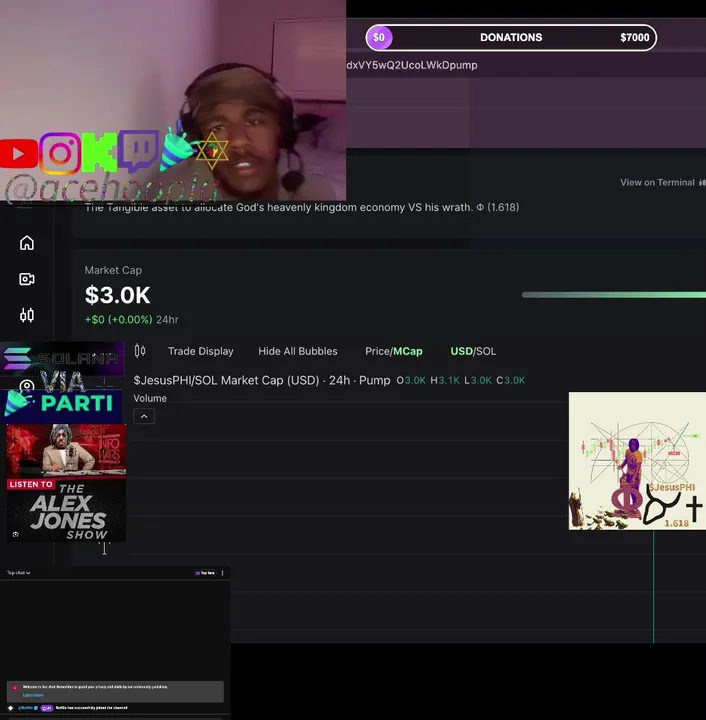Click the green Kick logo on the webcam overlay
This screenshot has width=706, height=720.
pos(100,152)
